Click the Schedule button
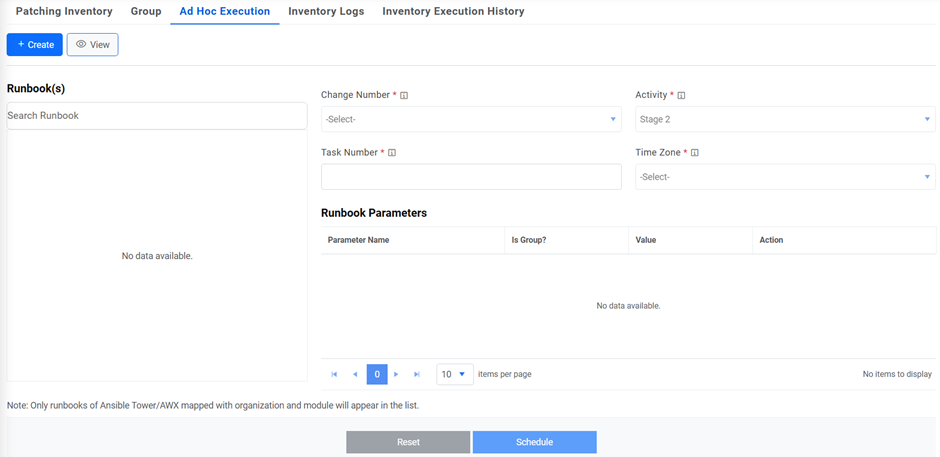The width and height of the screenshot is (940, 457). [534, 442]
